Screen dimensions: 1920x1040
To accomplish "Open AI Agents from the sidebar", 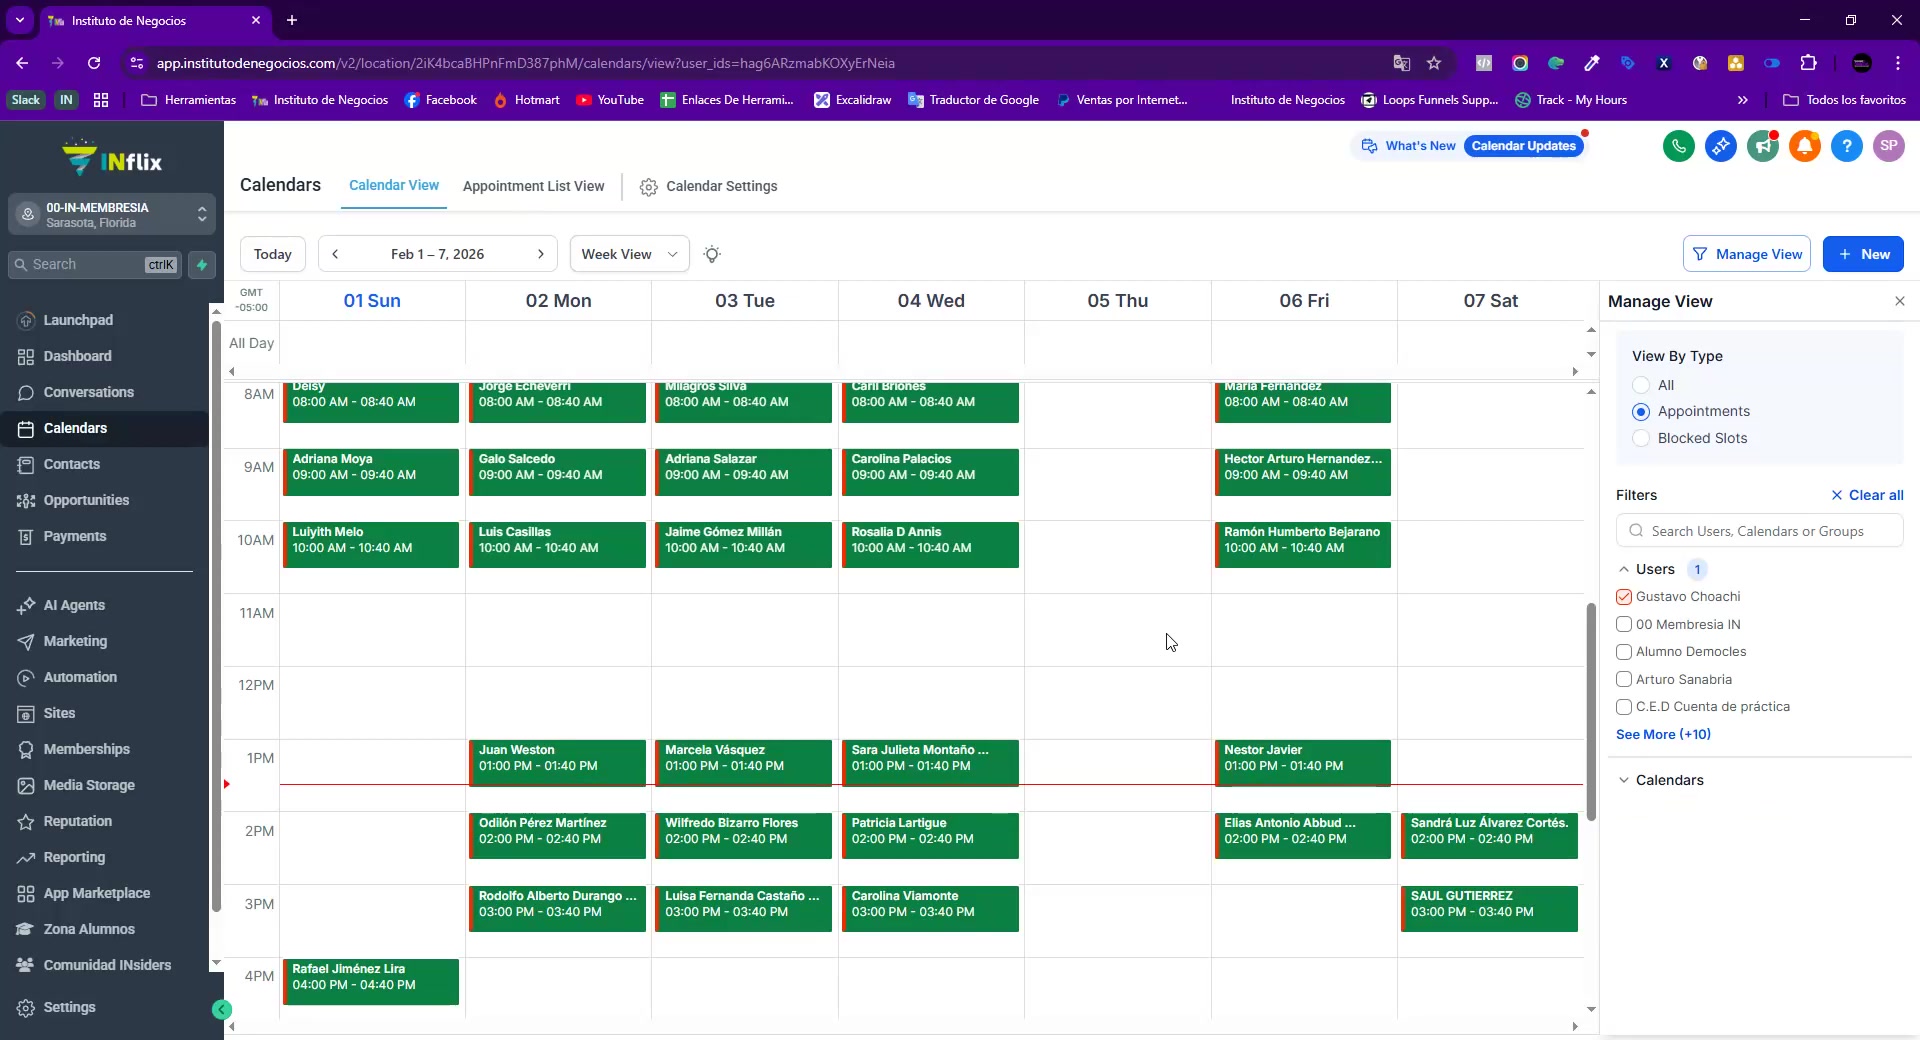I will (x=74, y=605).
